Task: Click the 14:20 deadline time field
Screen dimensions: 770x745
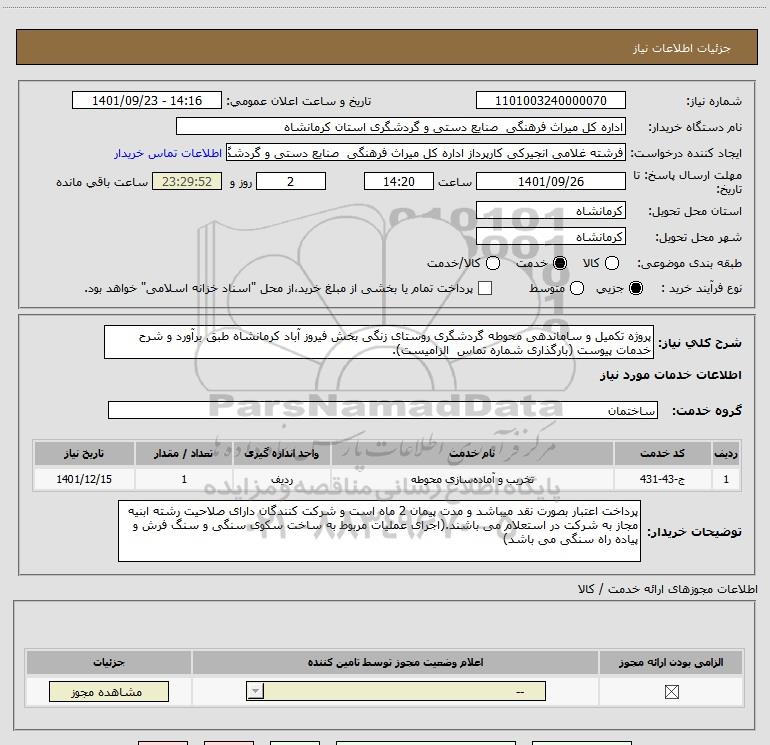Action: [399, 181]
